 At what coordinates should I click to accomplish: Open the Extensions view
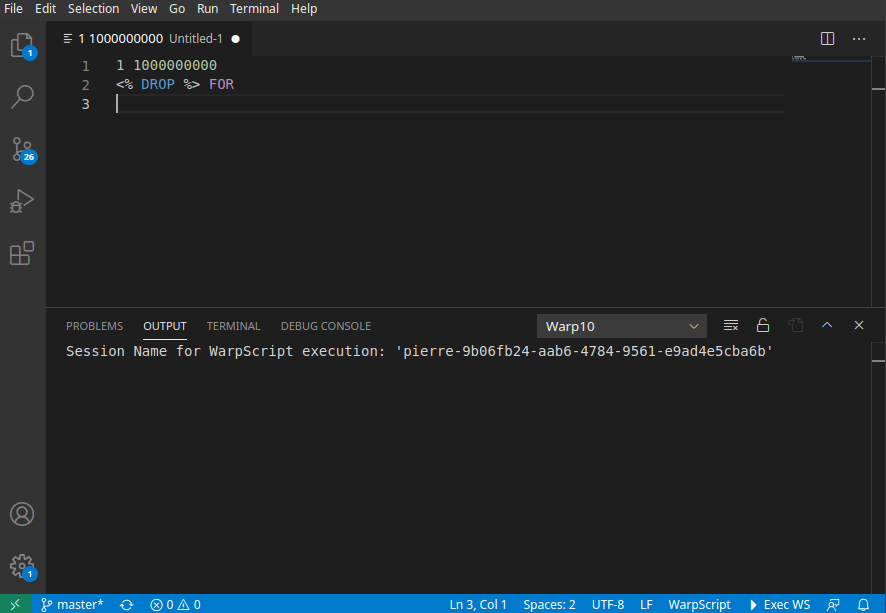23,253
